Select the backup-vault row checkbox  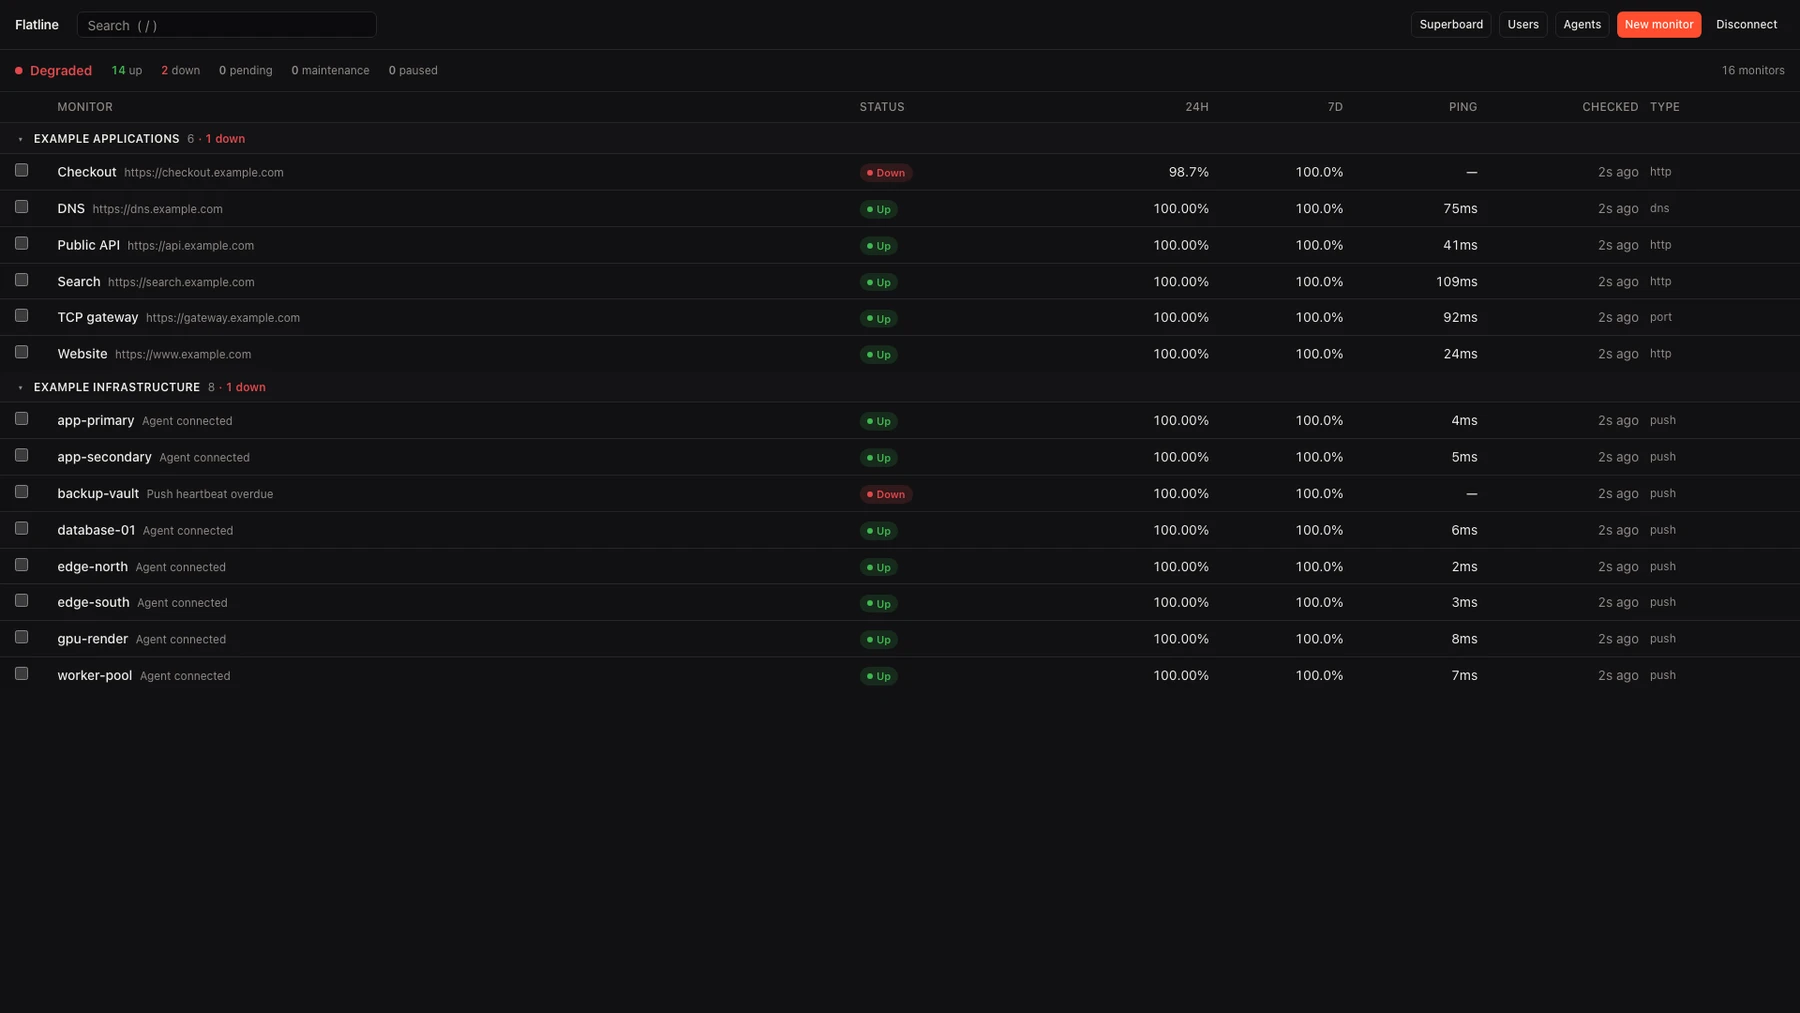point(21,492)
